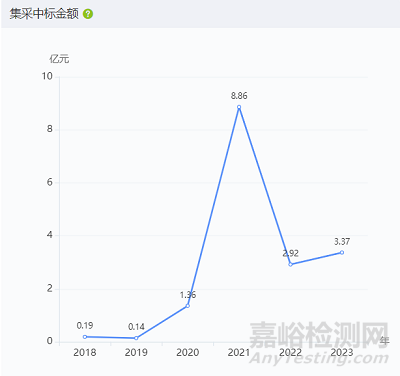Select the 2023 data point on the line
Viewport: 400px width, 376px height.
(342, 252)
